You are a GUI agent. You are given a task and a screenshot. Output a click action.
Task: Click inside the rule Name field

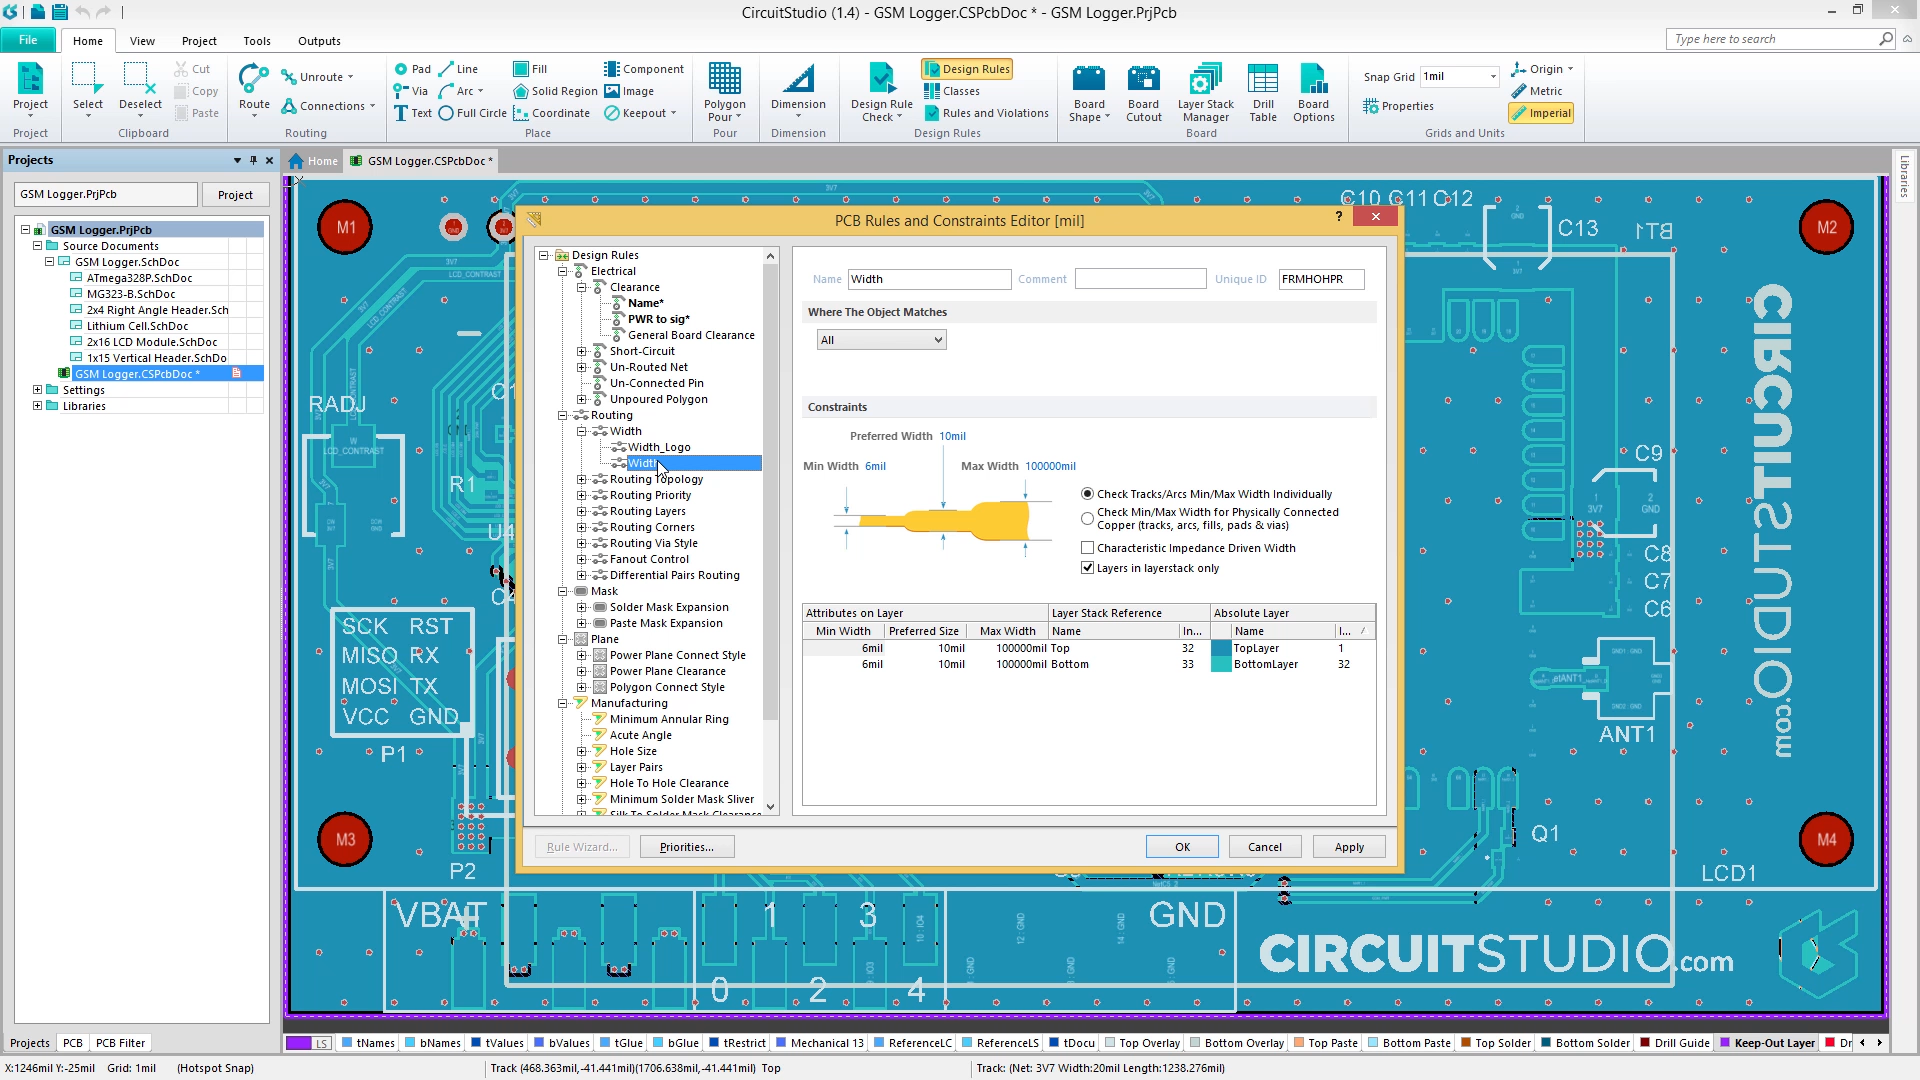[x=928, y=279]
